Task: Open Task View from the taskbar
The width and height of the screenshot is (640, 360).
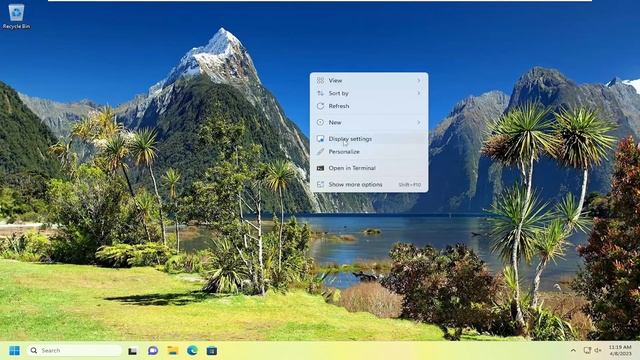Action: point(133,351)
